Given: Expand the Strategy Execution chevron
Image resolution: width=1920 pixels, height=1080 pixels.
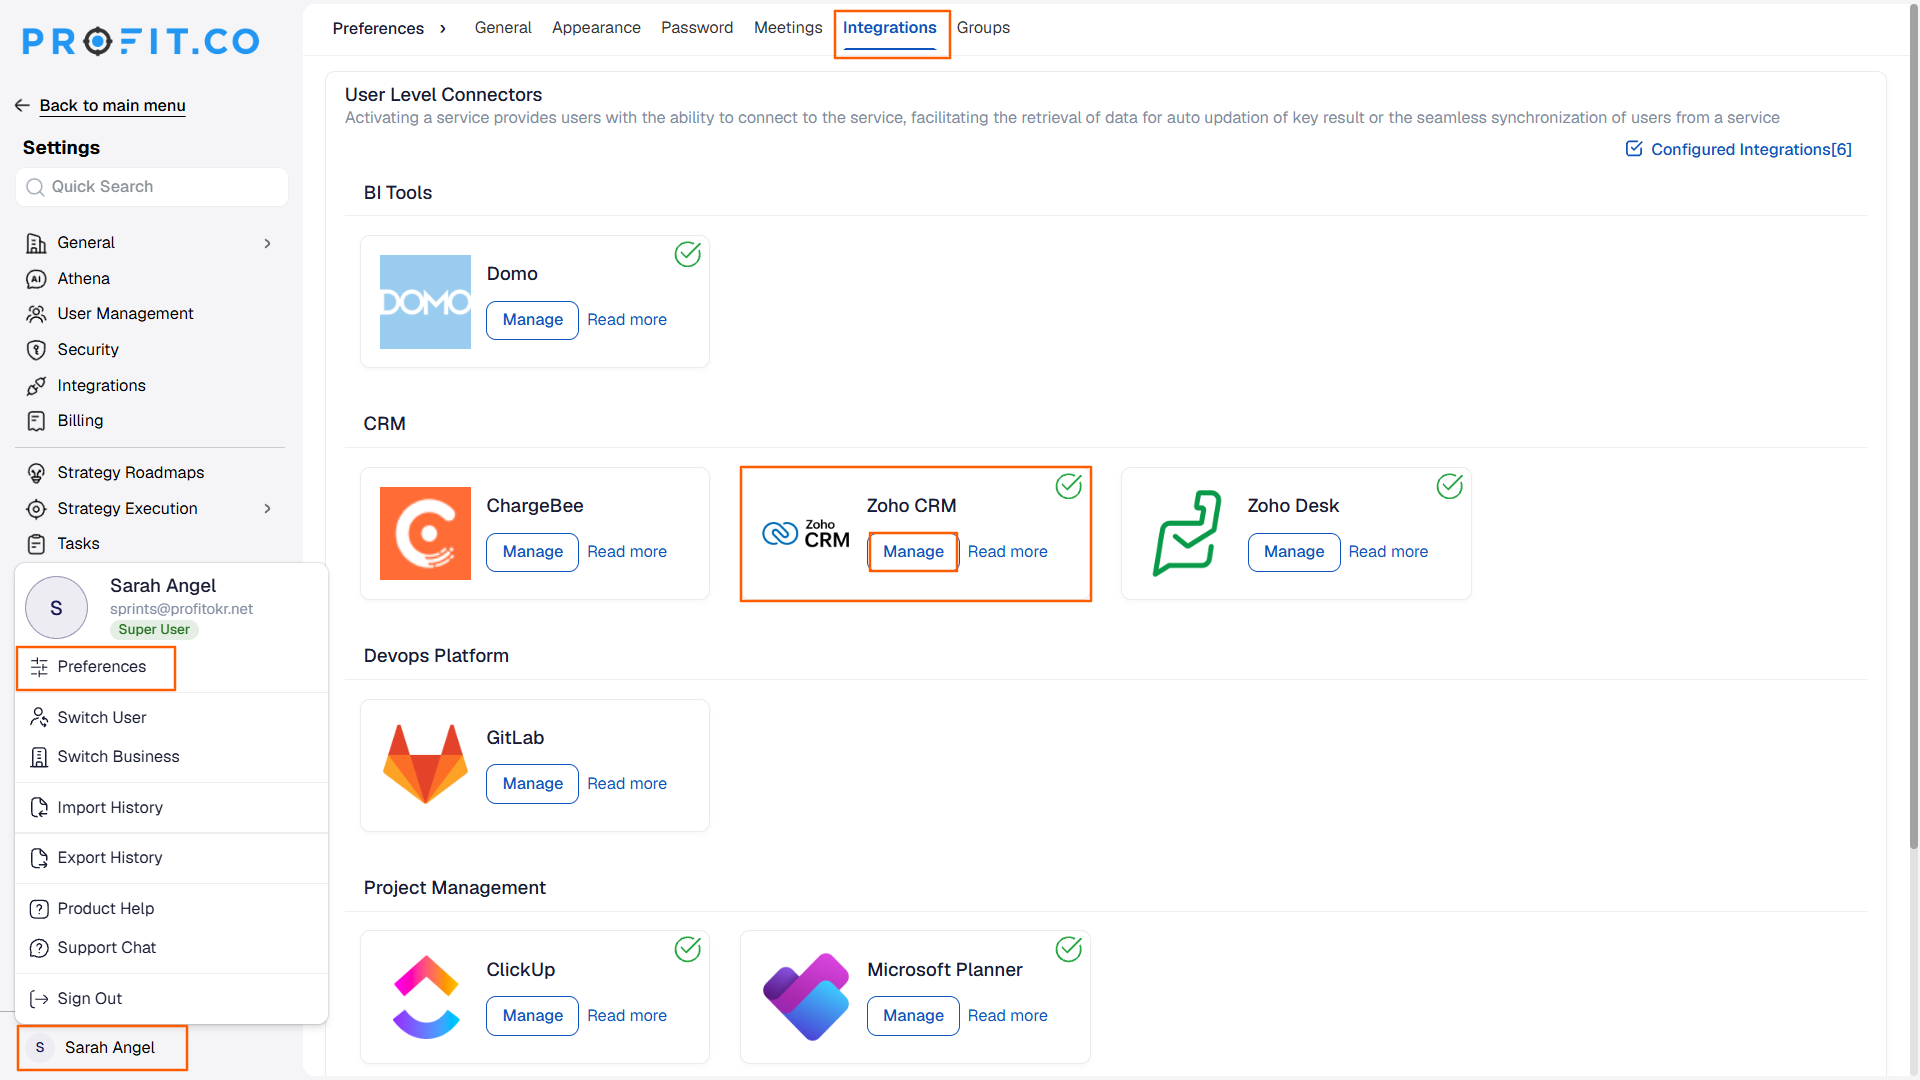Looking at the screenshot, I should coord(267,509).
